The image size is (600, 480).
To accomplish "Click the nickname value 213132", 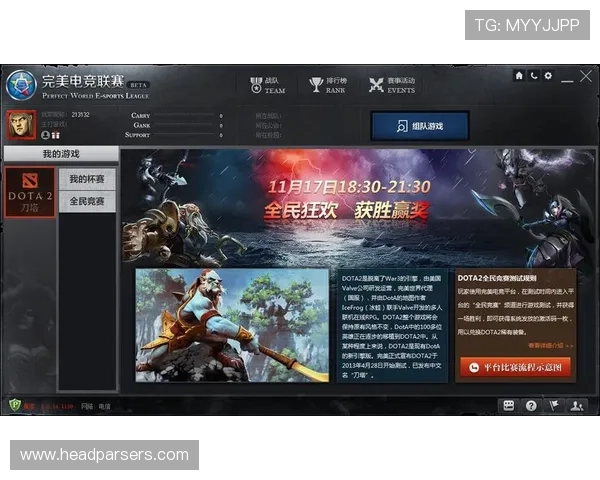I will [80, 114].
